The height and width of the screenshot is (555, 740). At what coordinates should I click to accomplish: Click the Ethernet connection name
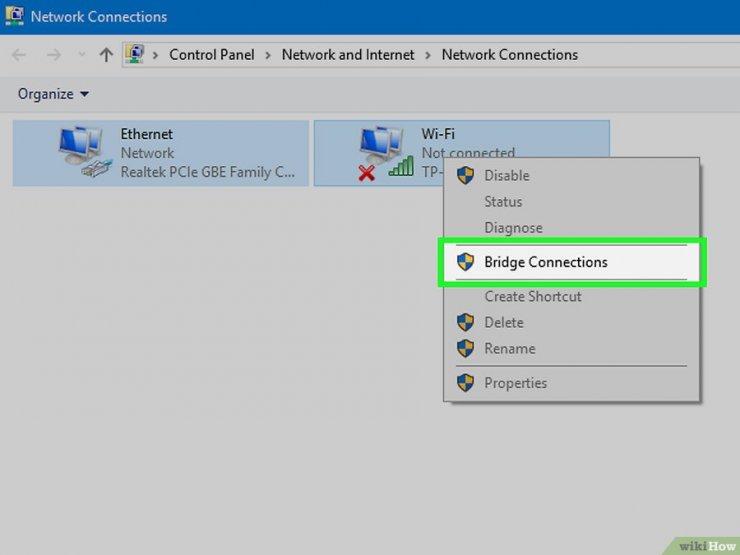[147, 134]
